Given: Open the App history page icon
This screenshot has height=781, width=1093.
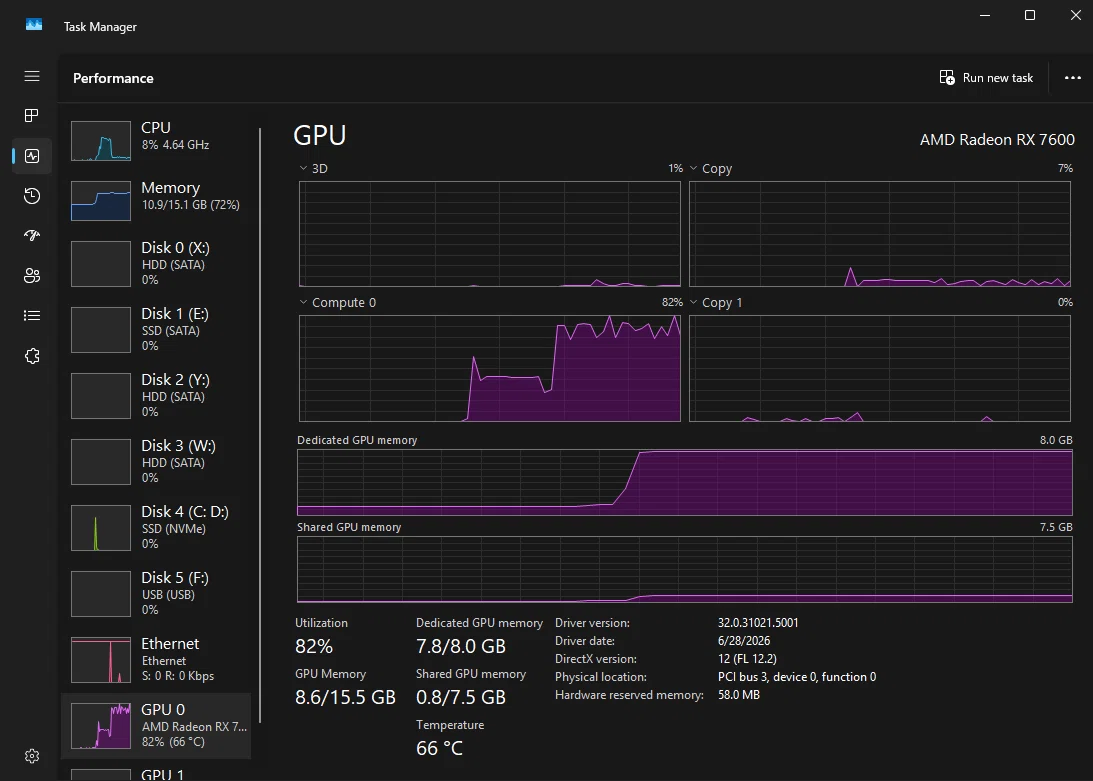Looking at the screenshot, I should [x=32, y=196].
